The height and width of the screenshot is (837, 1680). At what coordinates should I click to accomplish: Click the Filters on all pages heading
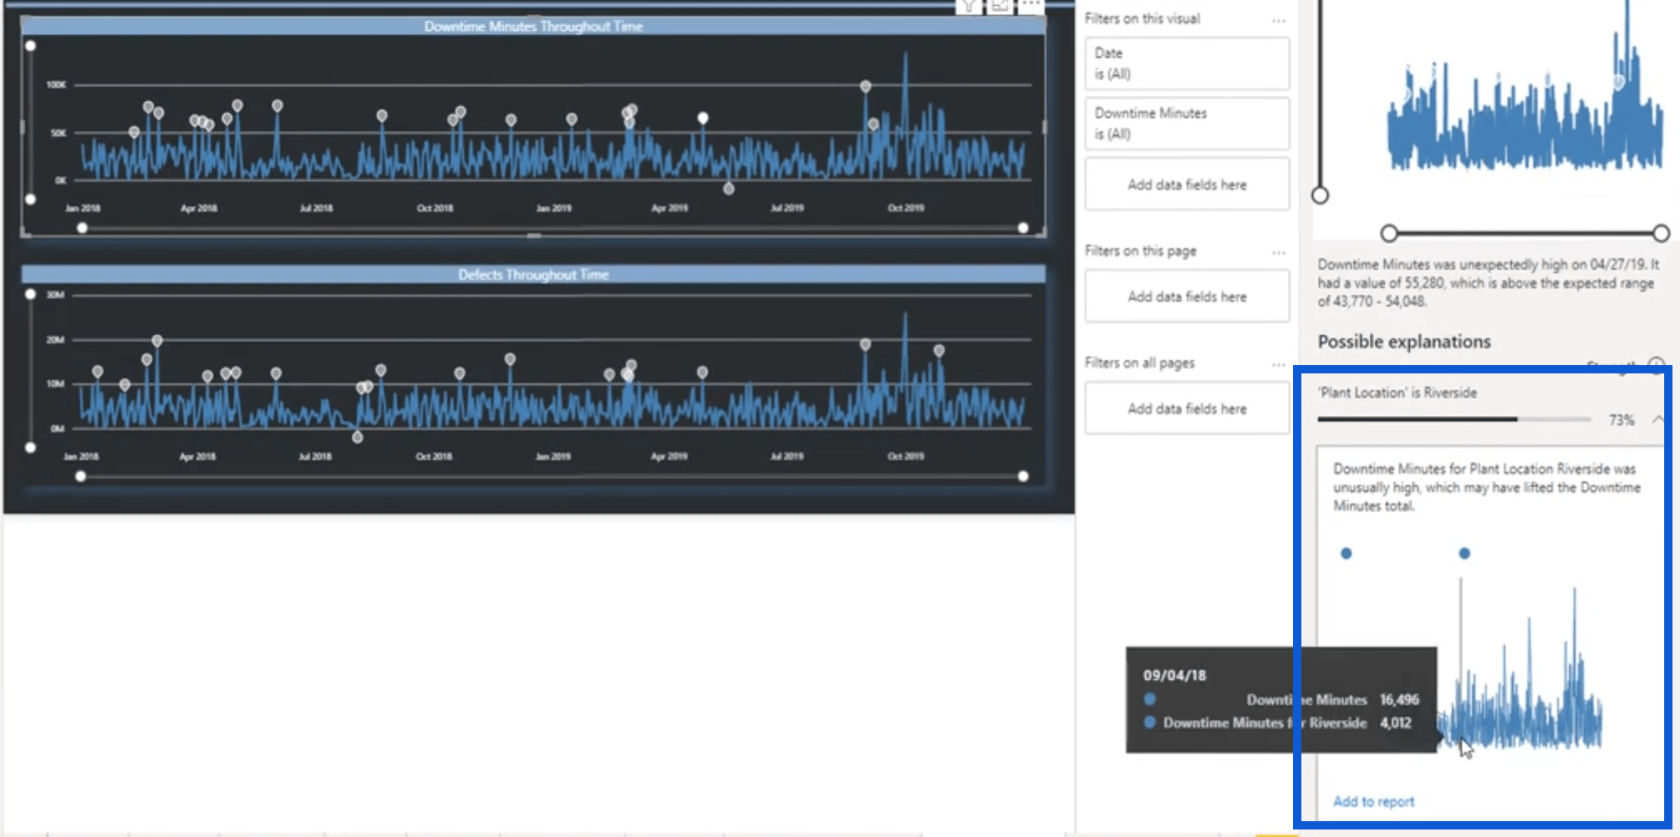point(1139,363)
